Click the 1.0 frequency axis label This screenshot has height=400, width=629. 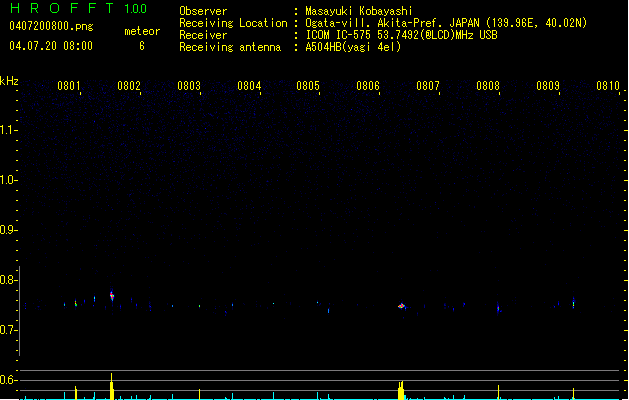[8, 180]
